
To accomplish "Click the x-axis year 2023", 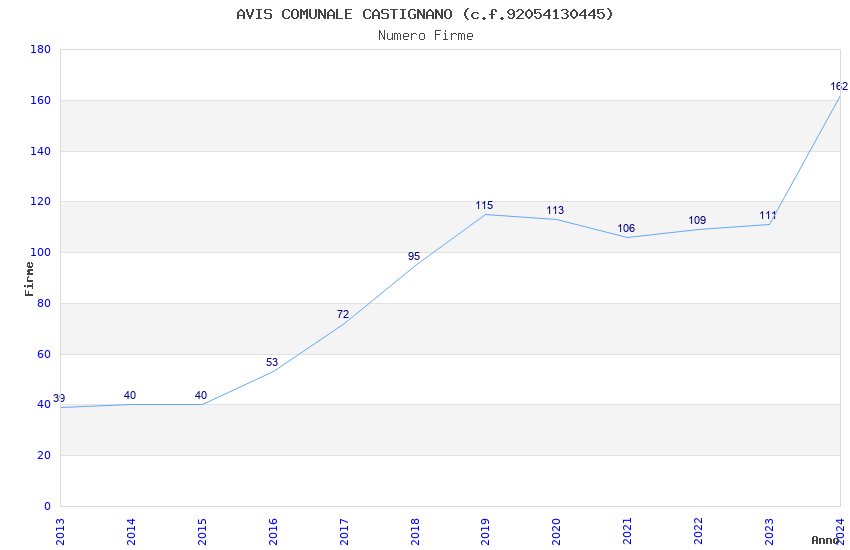I will coord(769,532).
